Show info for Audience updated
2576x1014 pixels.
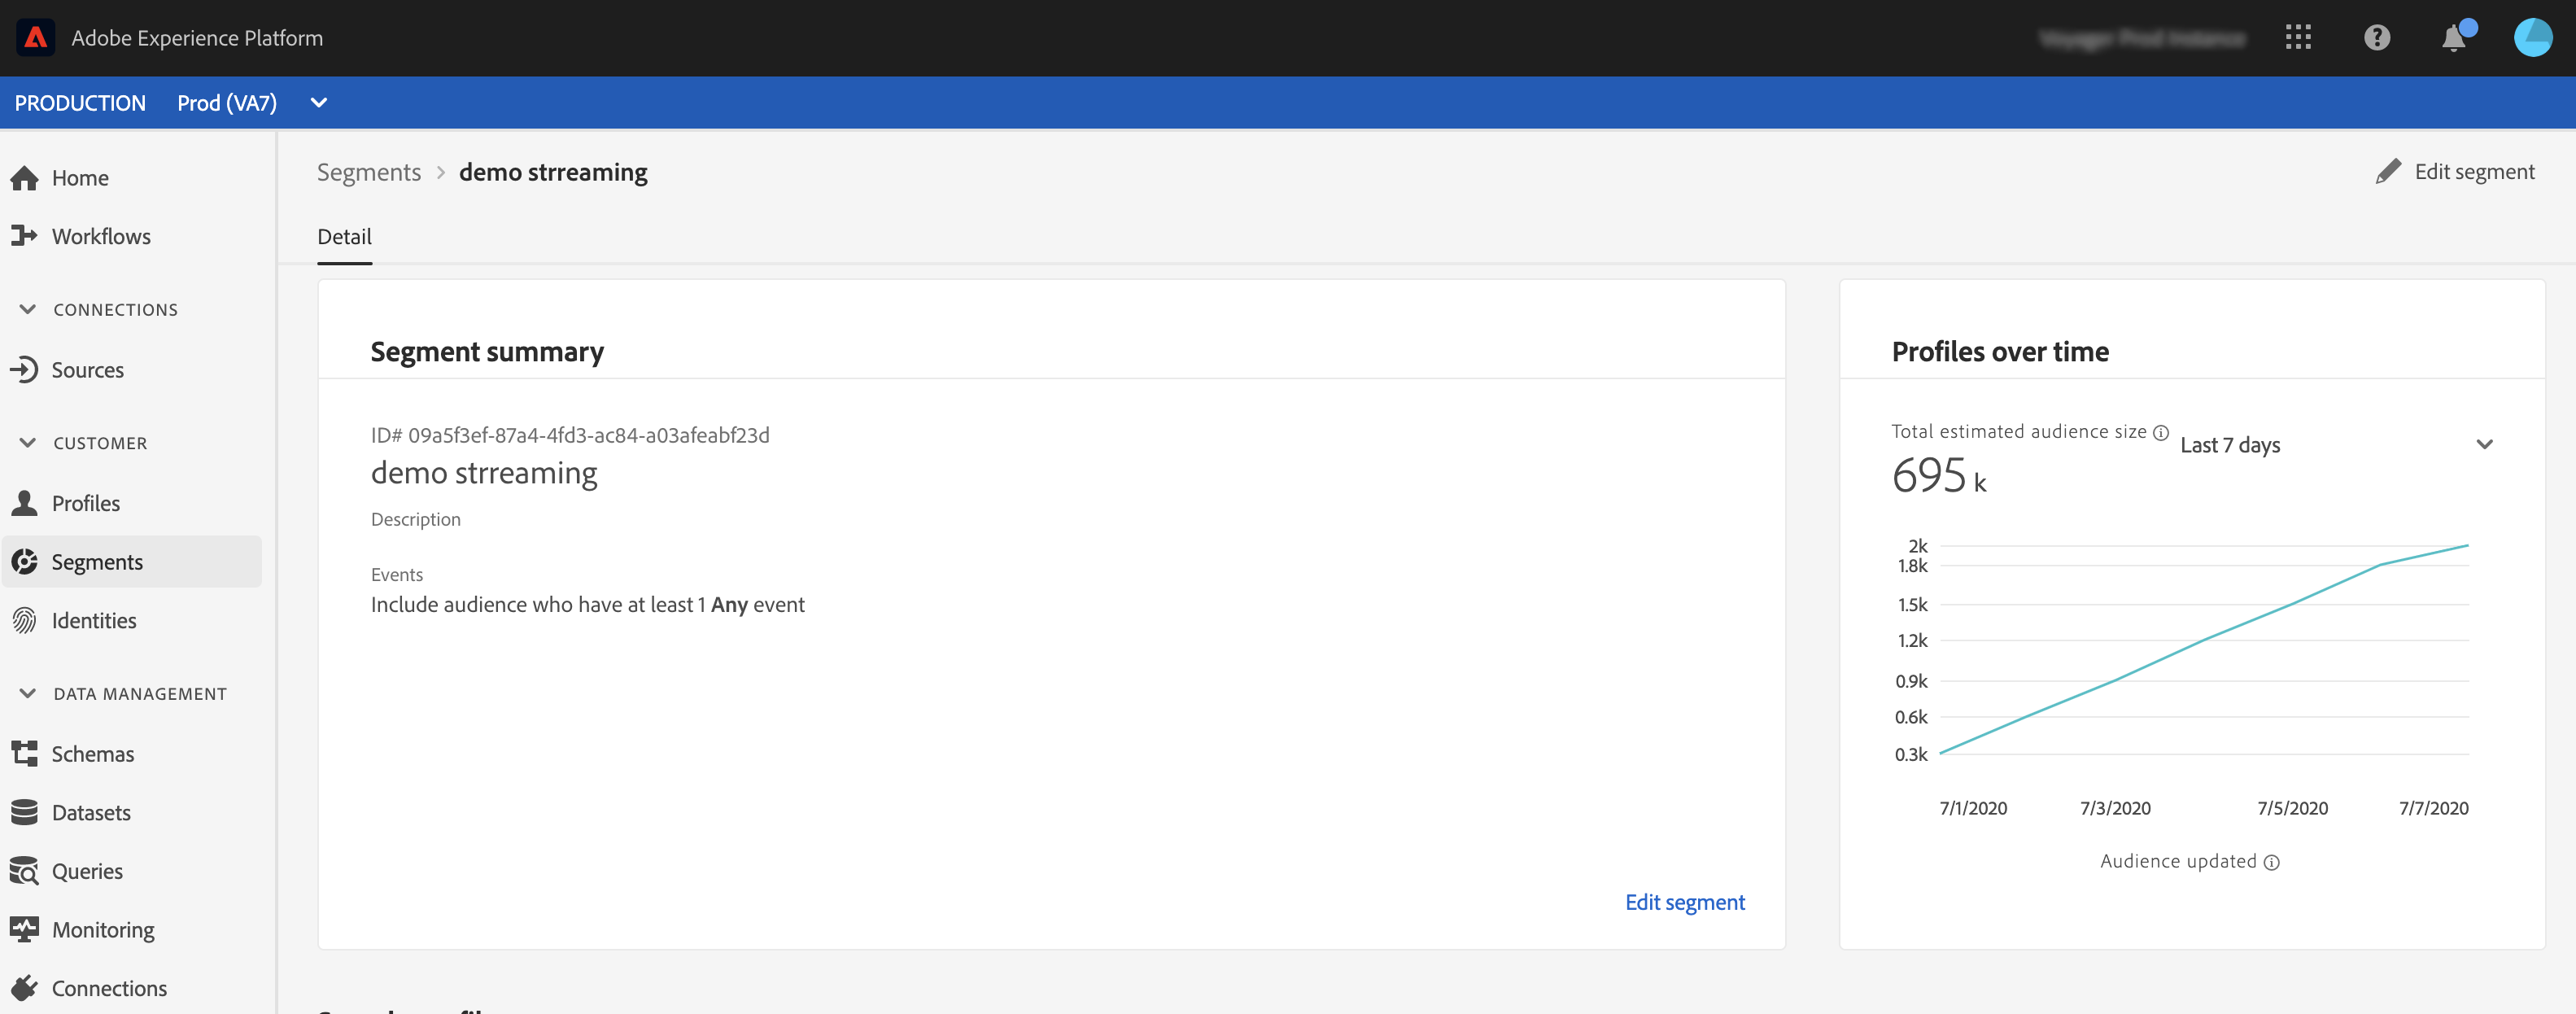[x=2272, y=863]
